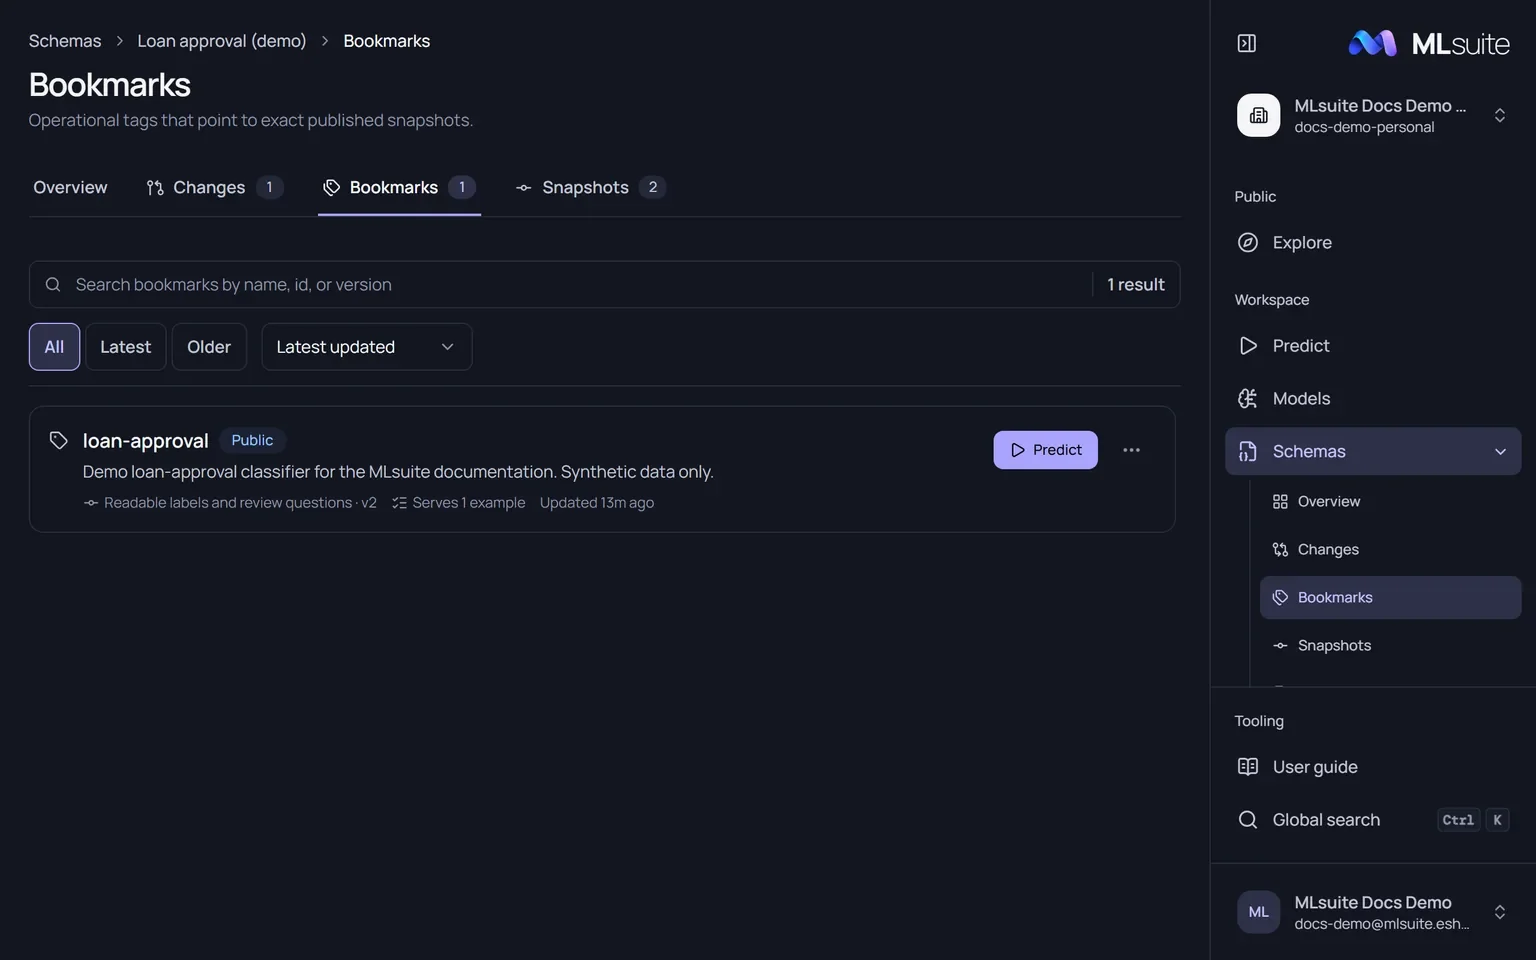The image size is (1536, 960).
Task: Open the user account menu chevron
Action: click(1500, 912)
